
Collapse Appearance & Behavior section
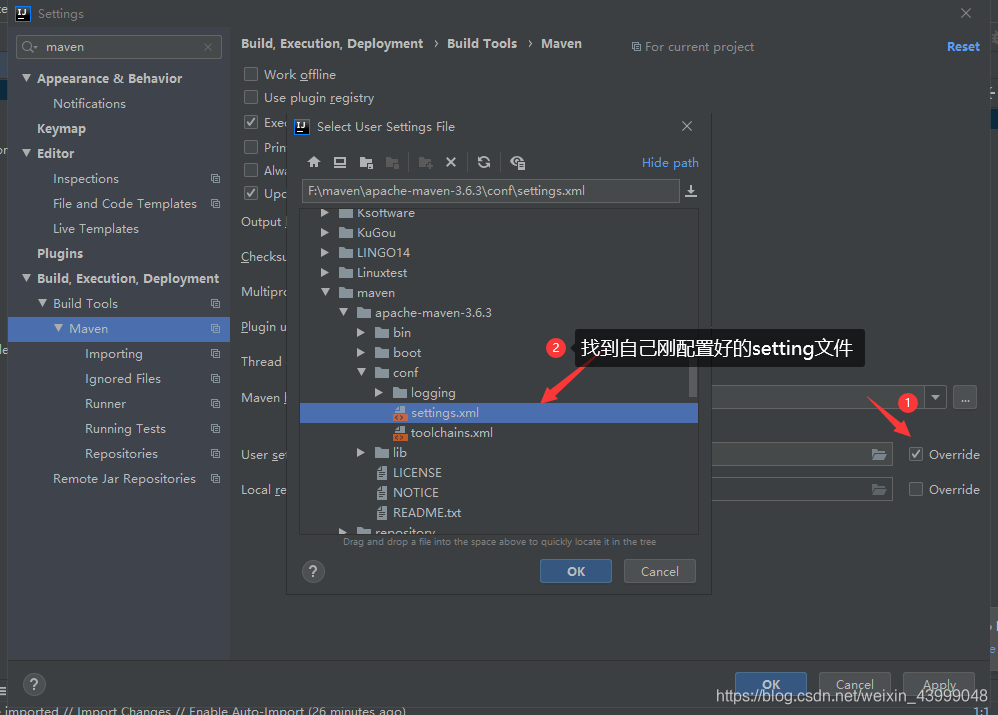(x=27, y=78)
